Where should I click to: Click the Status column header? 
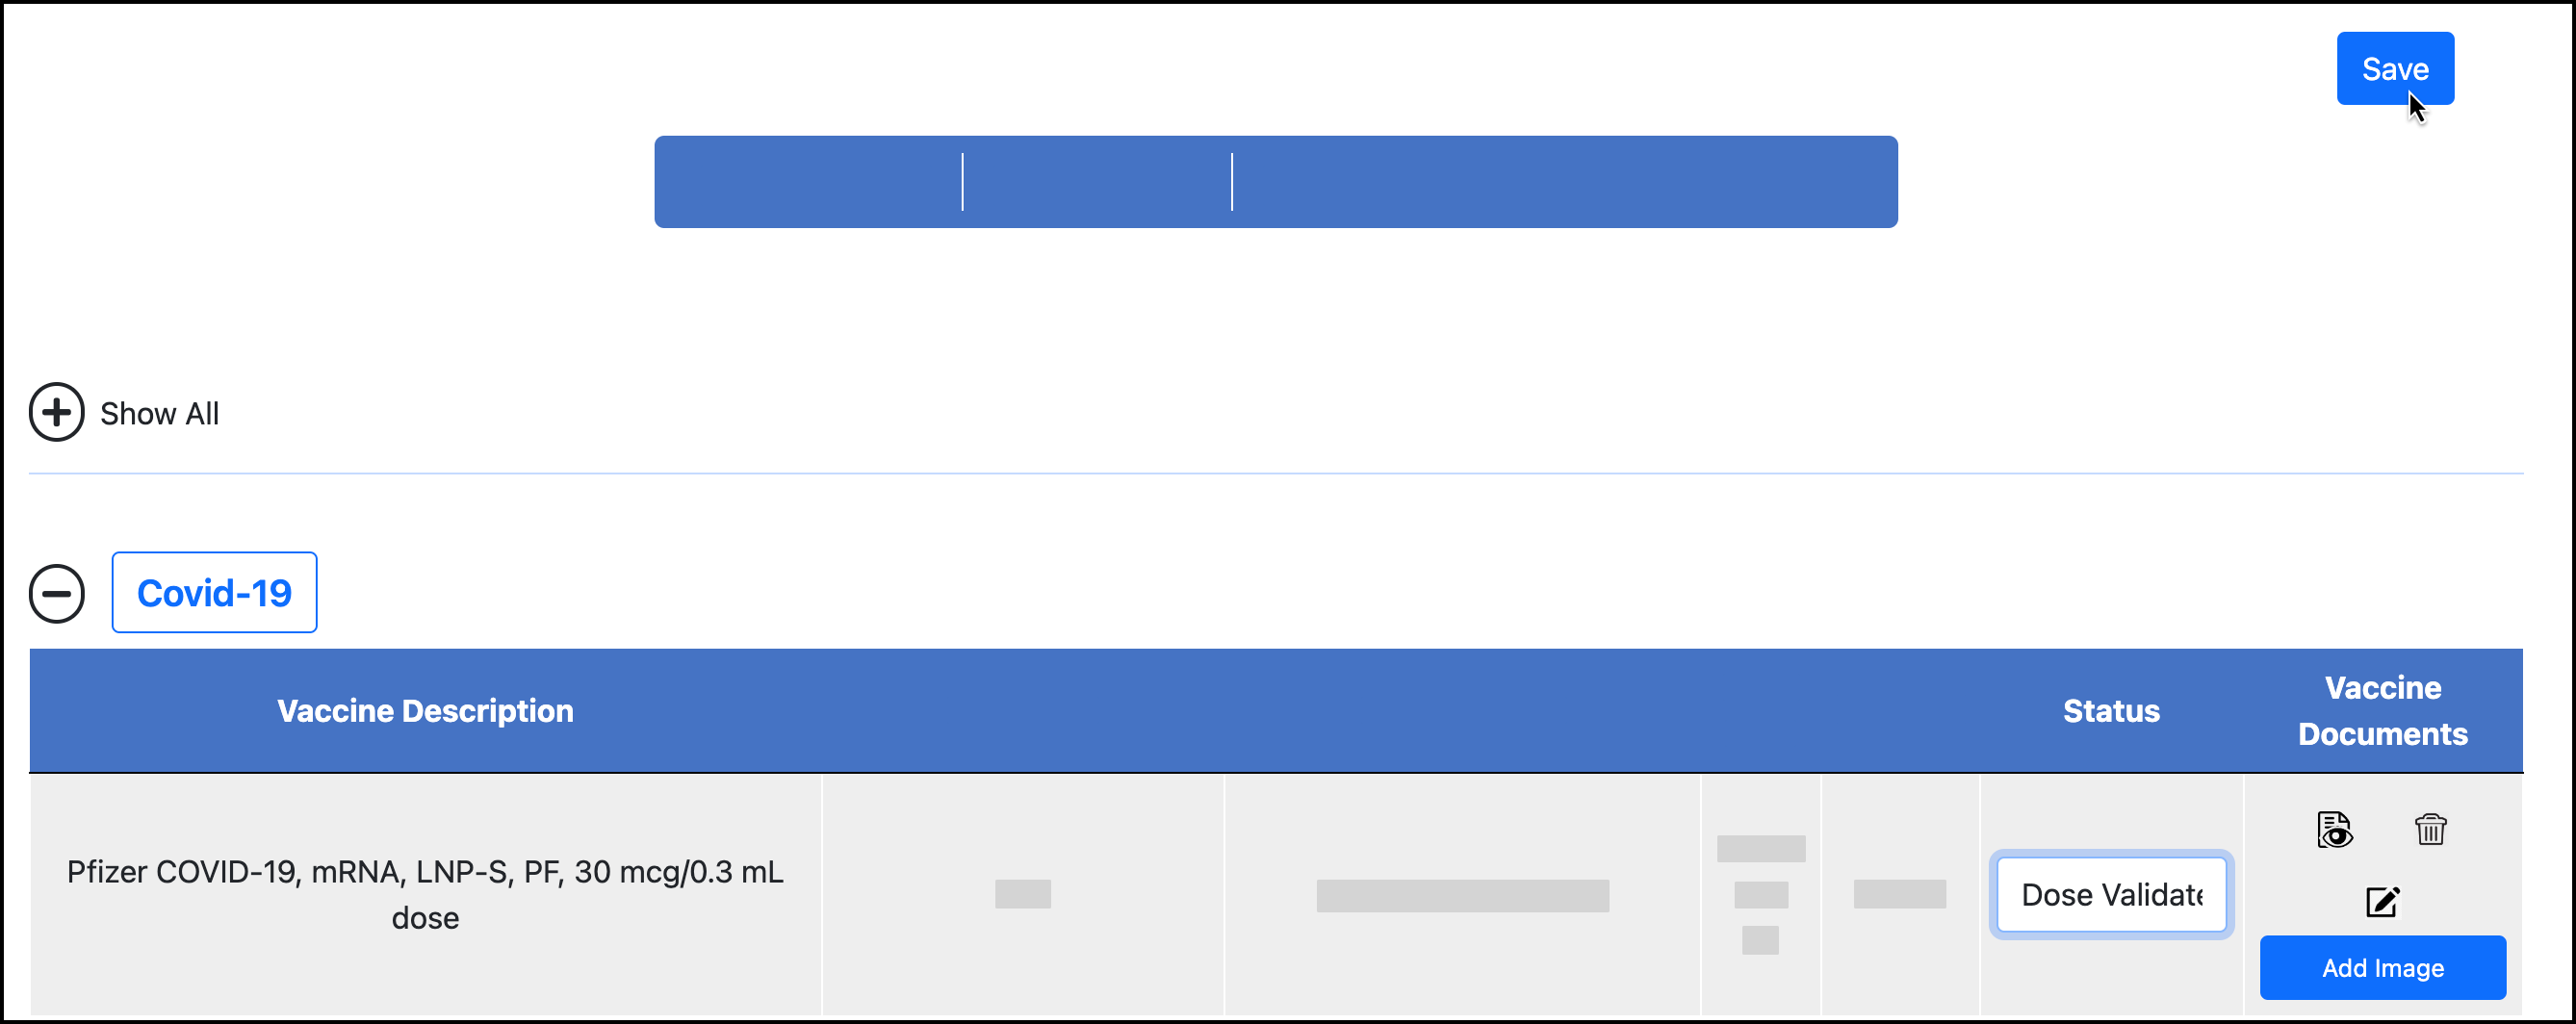tap(2111, 711)
